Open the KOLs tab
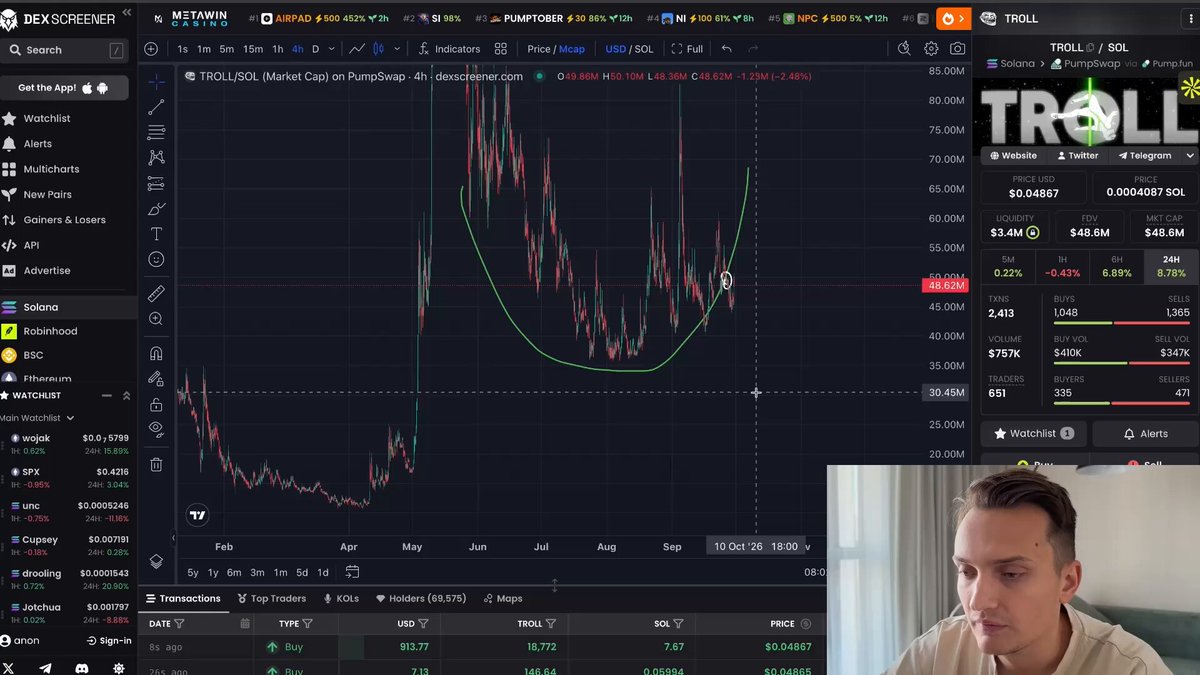Image resolution: width=1200 pixels, height=675 pixels. click(340, 598)
